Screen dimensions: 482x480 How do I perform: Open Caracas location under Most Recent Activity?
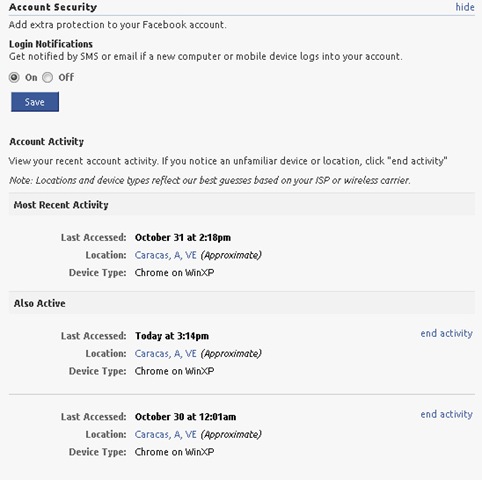pos(166,255)
